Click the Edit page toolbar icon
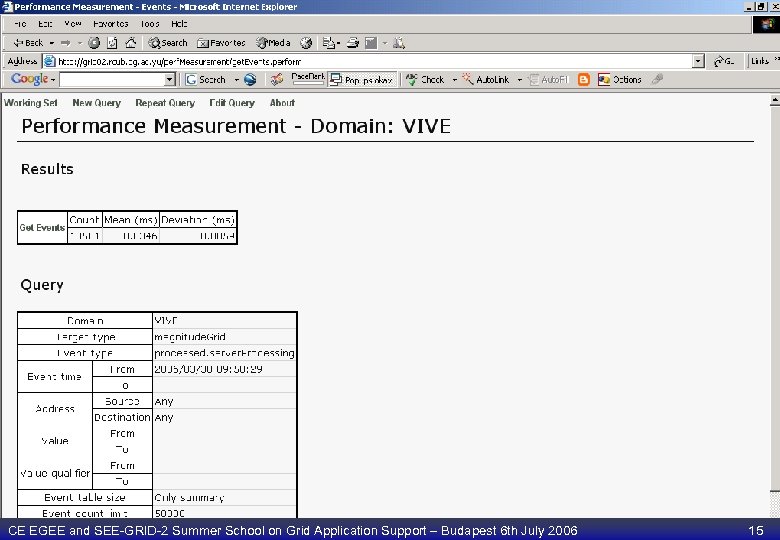The width and height of the screenshot is (780, 540). (x=371, y=43)
